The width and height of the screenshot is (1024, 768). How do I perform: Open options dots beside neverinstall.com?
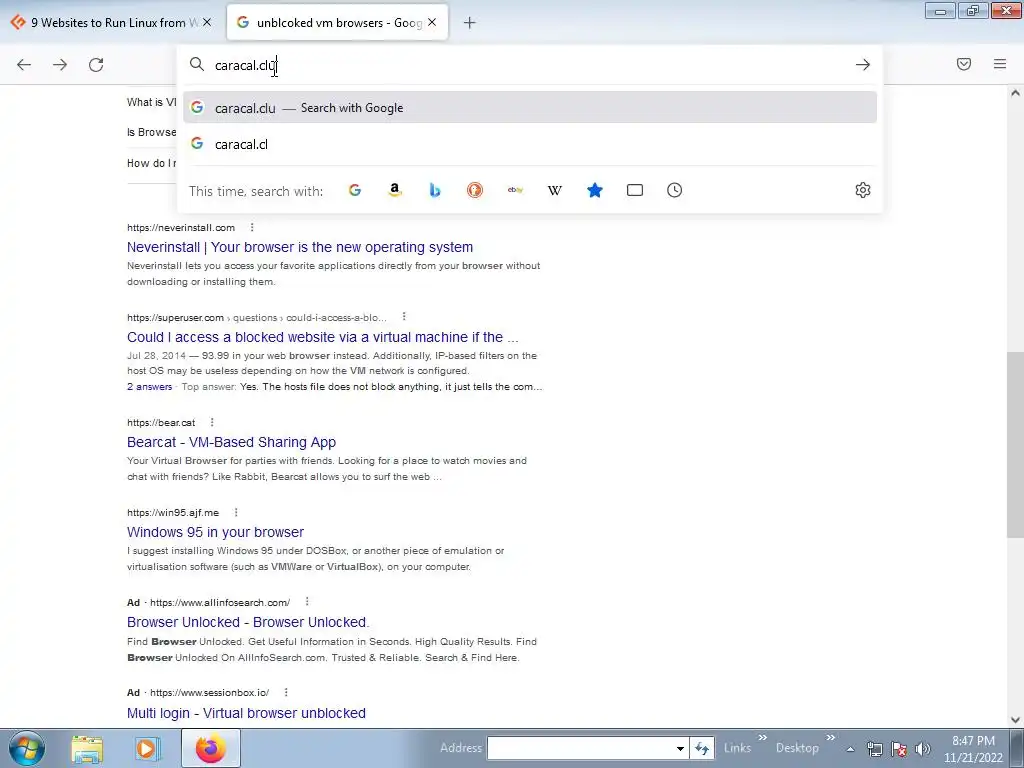[252, 227]
